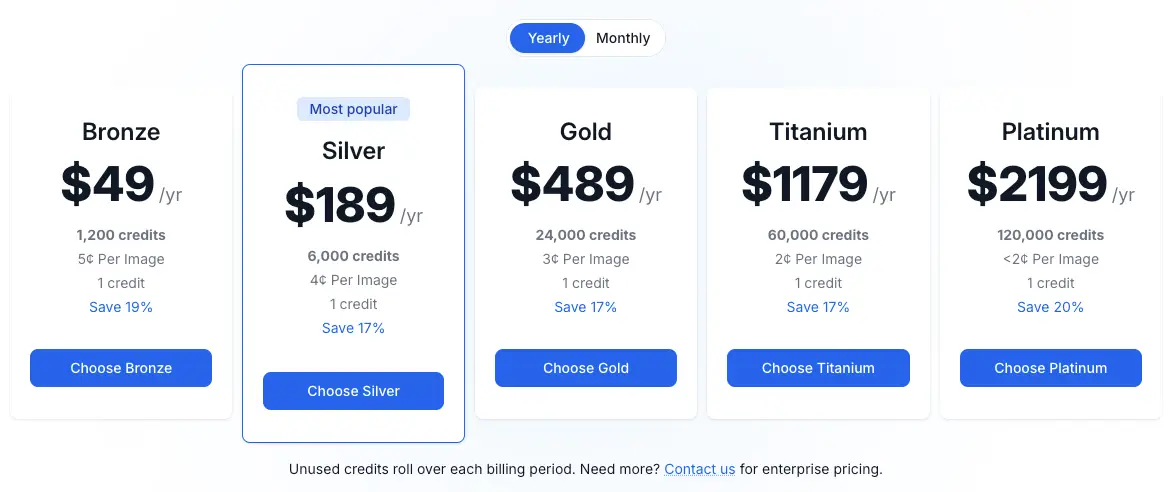
Task: Switch billing to Monthly
Action: tap(623, 38)
